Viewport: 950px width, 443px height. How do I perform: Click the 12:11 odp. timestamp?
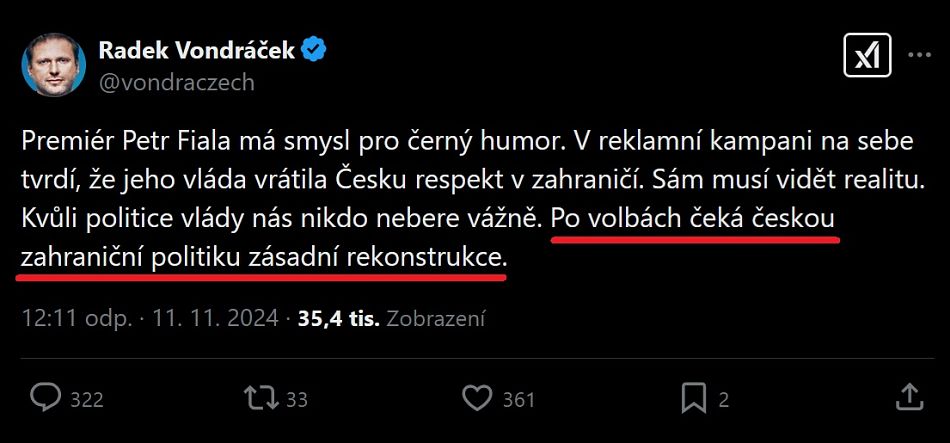pyautogui.click(x=77, y=318)
